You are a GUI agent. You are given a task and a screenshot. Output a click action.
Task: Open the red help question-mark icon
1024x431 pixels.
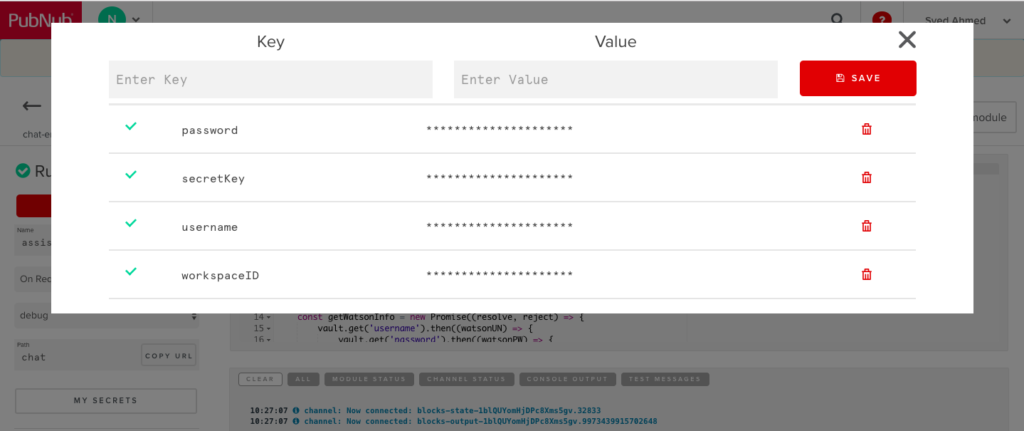(x=881, y=19)
